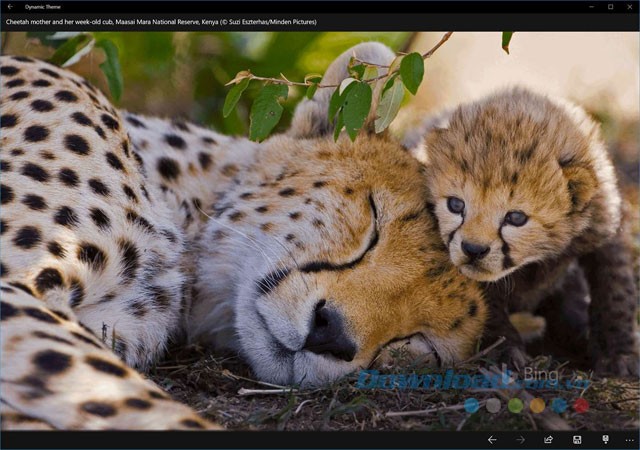Screen dimensions: 640x450
Task: Click the orange dot in the watermark
Action: tap(537, 405)
